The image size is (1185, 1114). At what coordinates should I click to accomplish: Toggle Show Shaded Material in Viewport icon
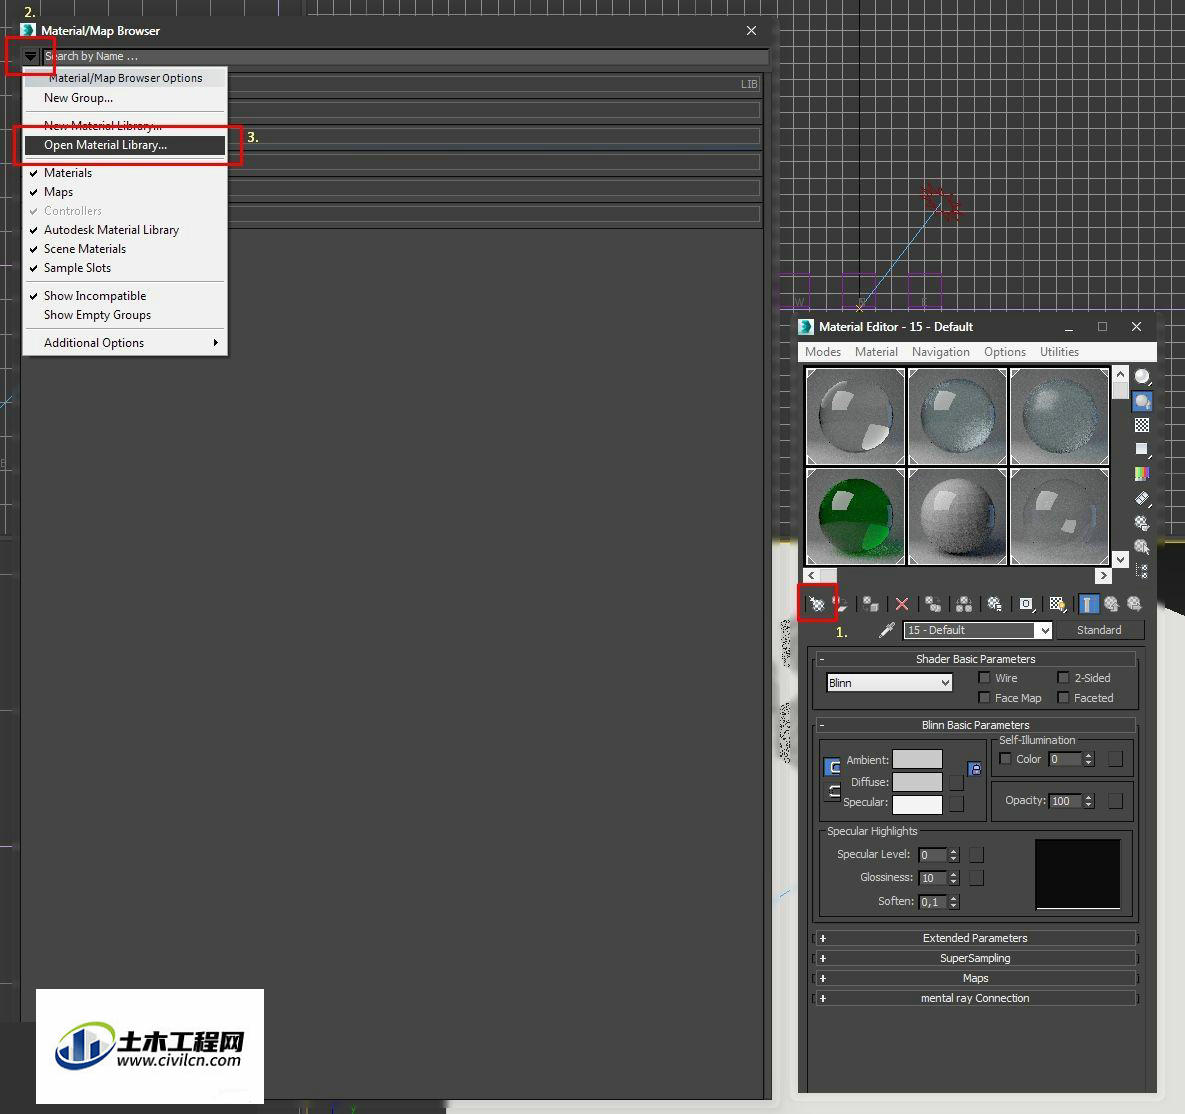[x=1057, y=604]
